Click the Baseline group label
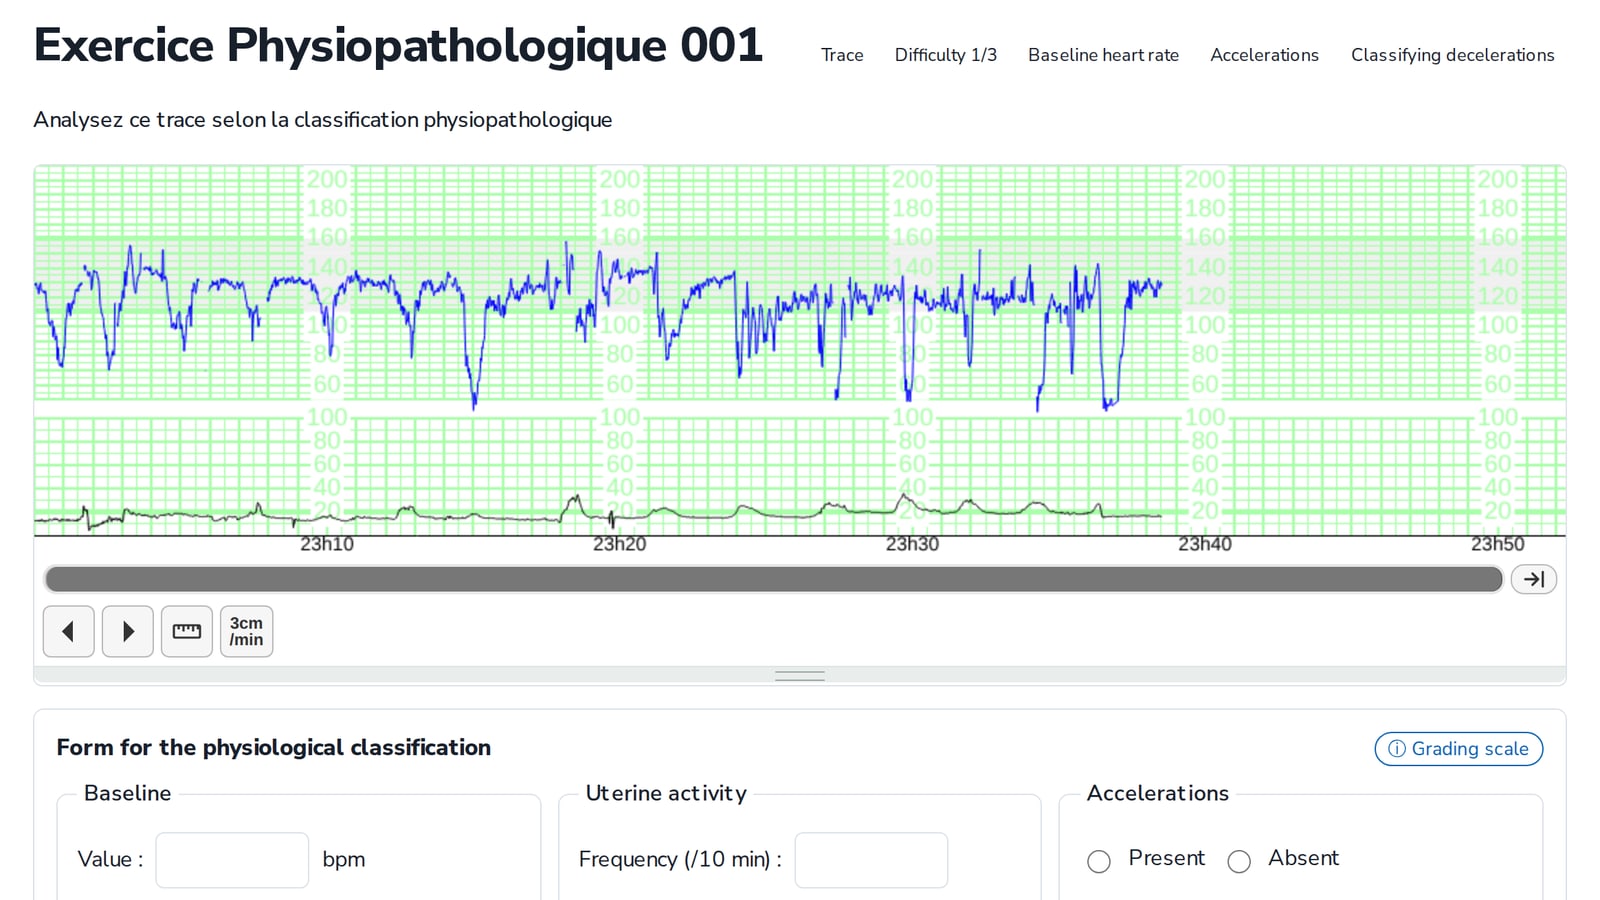 [127, 793]
